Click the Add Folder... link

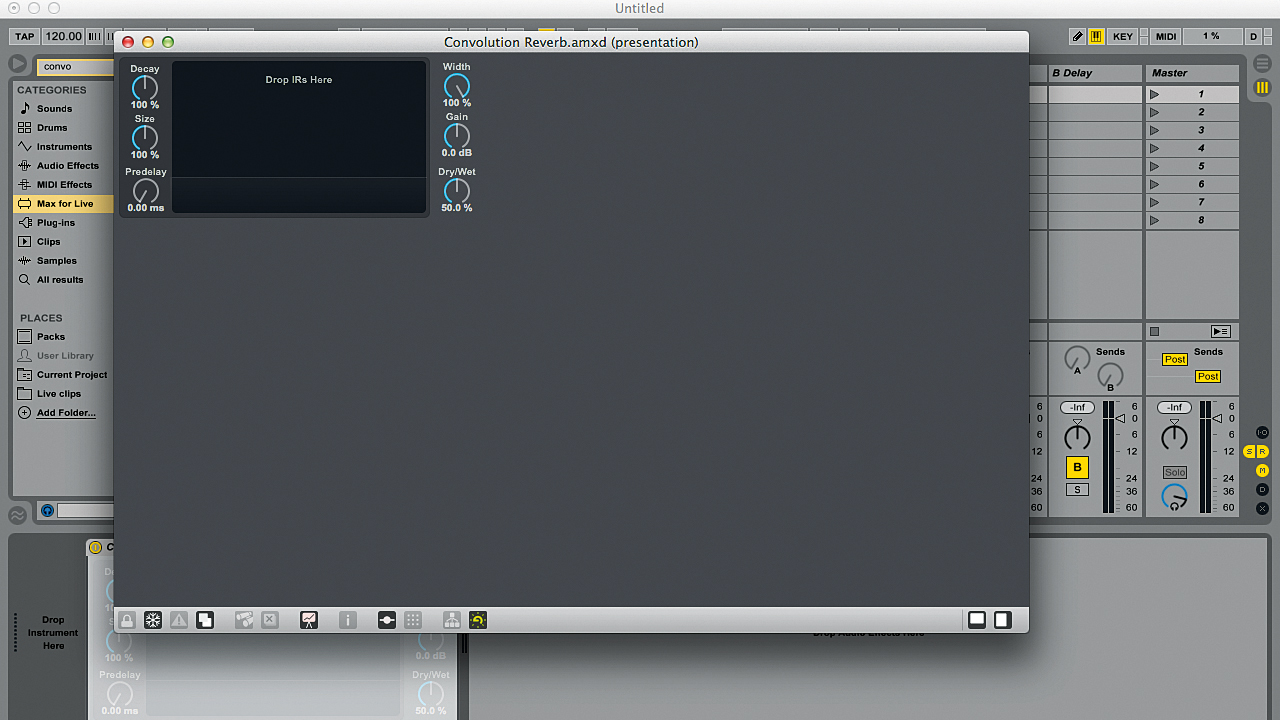pyautogui.click(x=66, y=412)
